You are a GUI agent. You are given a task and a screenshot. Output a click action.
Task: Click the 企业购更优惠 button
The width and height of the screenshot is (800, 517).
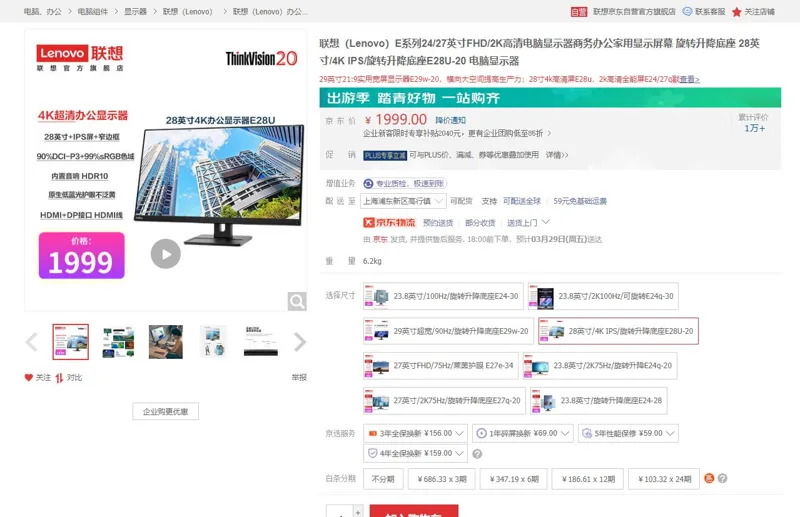point(165,411)
